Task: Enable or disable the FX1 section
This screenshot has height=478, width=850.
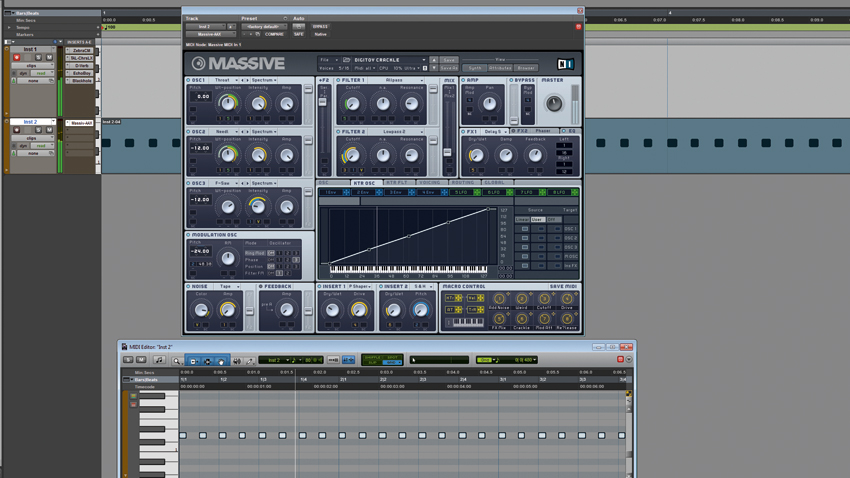Action: pos(464,131)
